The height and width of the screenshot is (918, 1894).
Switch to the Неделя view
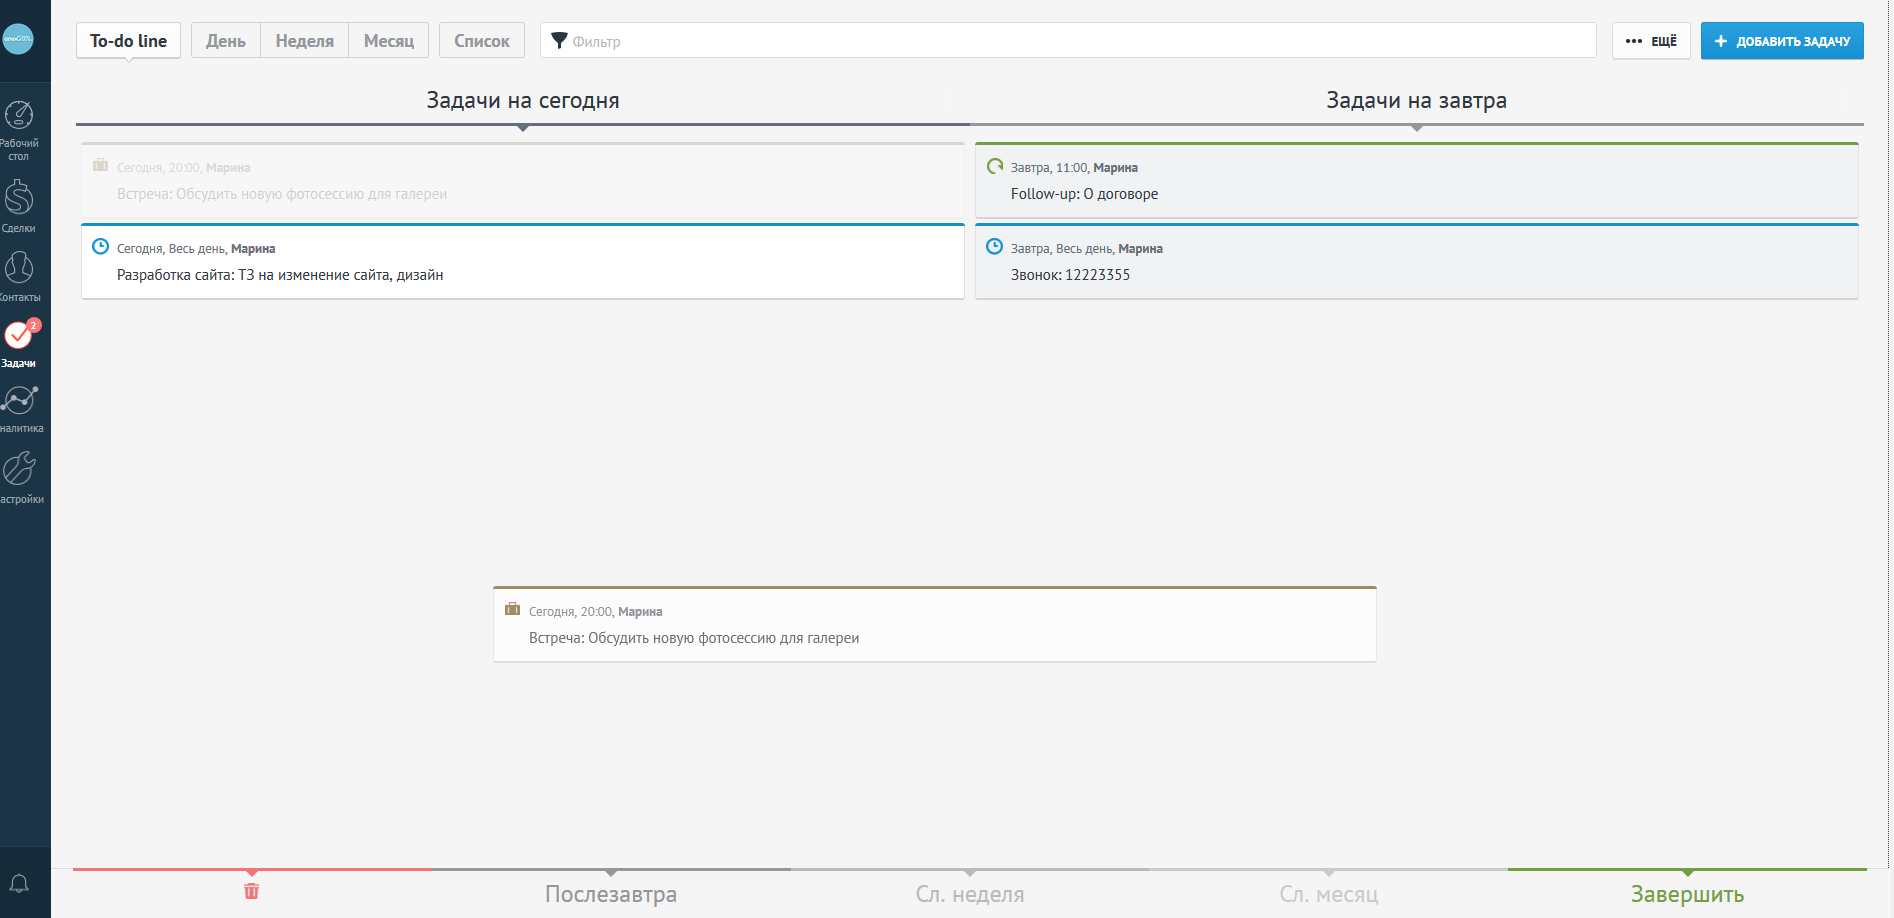coord(305,41)
